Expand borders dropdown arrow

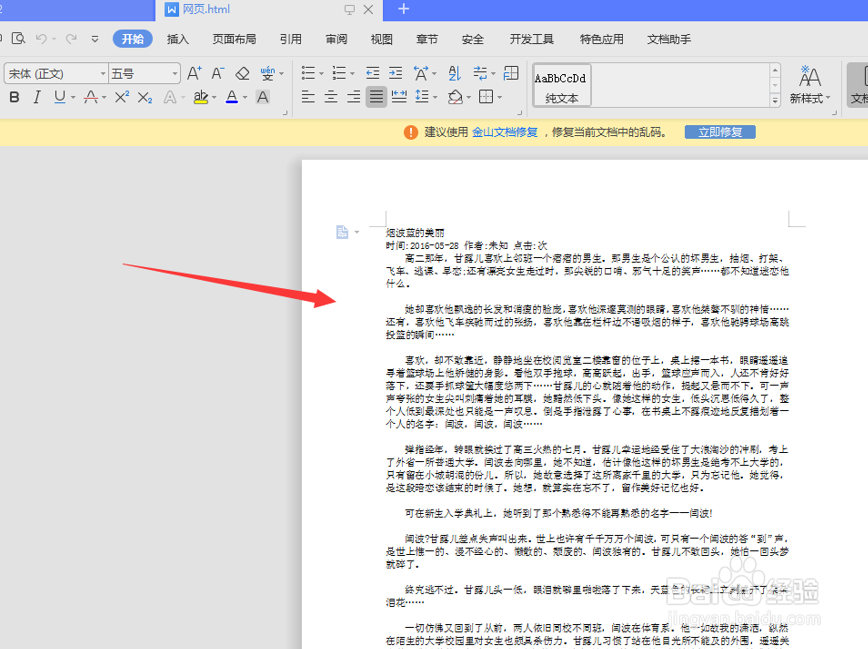[499, 98]
